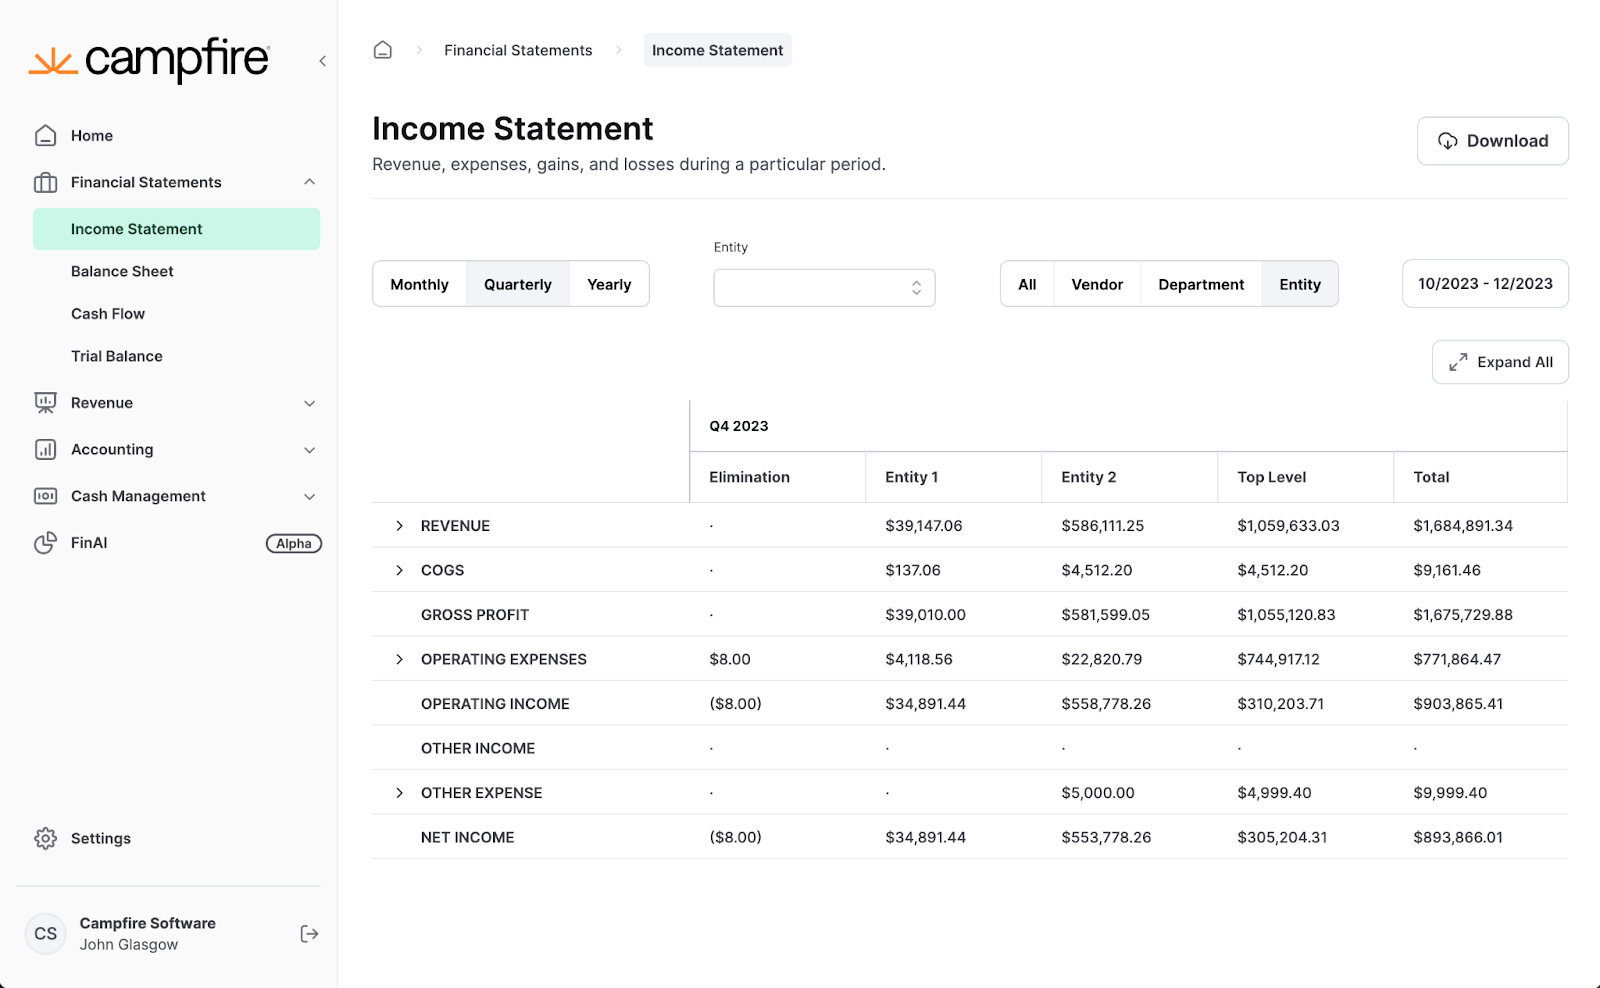This screenshot has height=988, width=1600.
Task: Click the home breadcrumb icon
Action: coord(382,50)
